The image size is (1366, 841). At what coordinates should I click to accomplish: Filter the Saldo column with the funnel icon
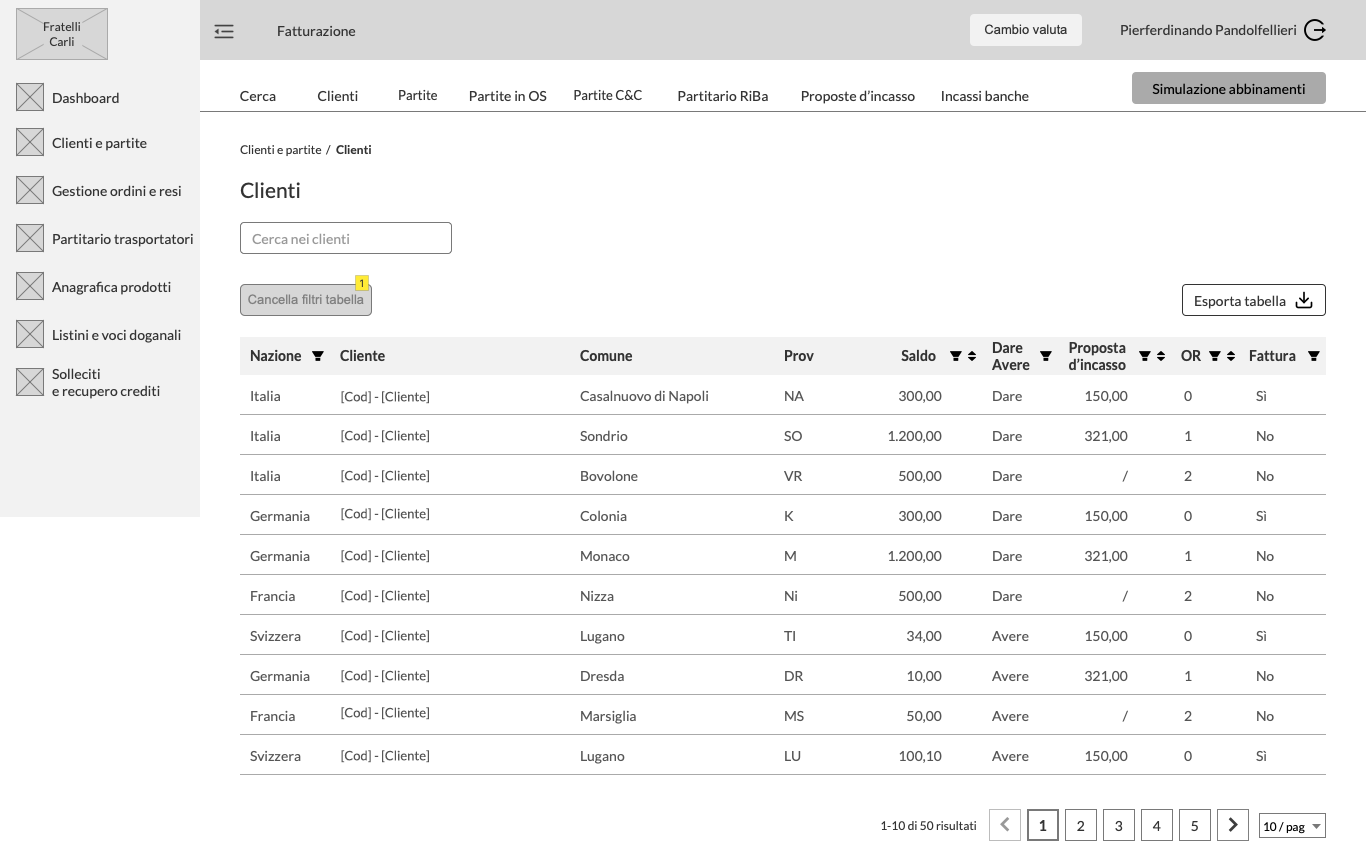(955, 356)
